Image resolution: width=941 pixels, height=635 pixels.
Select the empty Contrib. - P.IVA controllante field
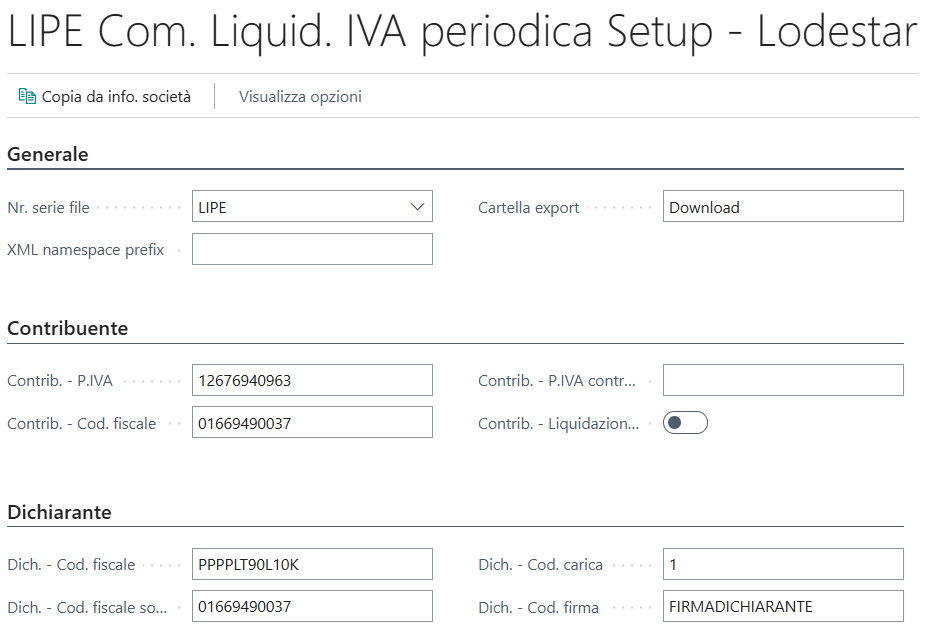[782, 380]
